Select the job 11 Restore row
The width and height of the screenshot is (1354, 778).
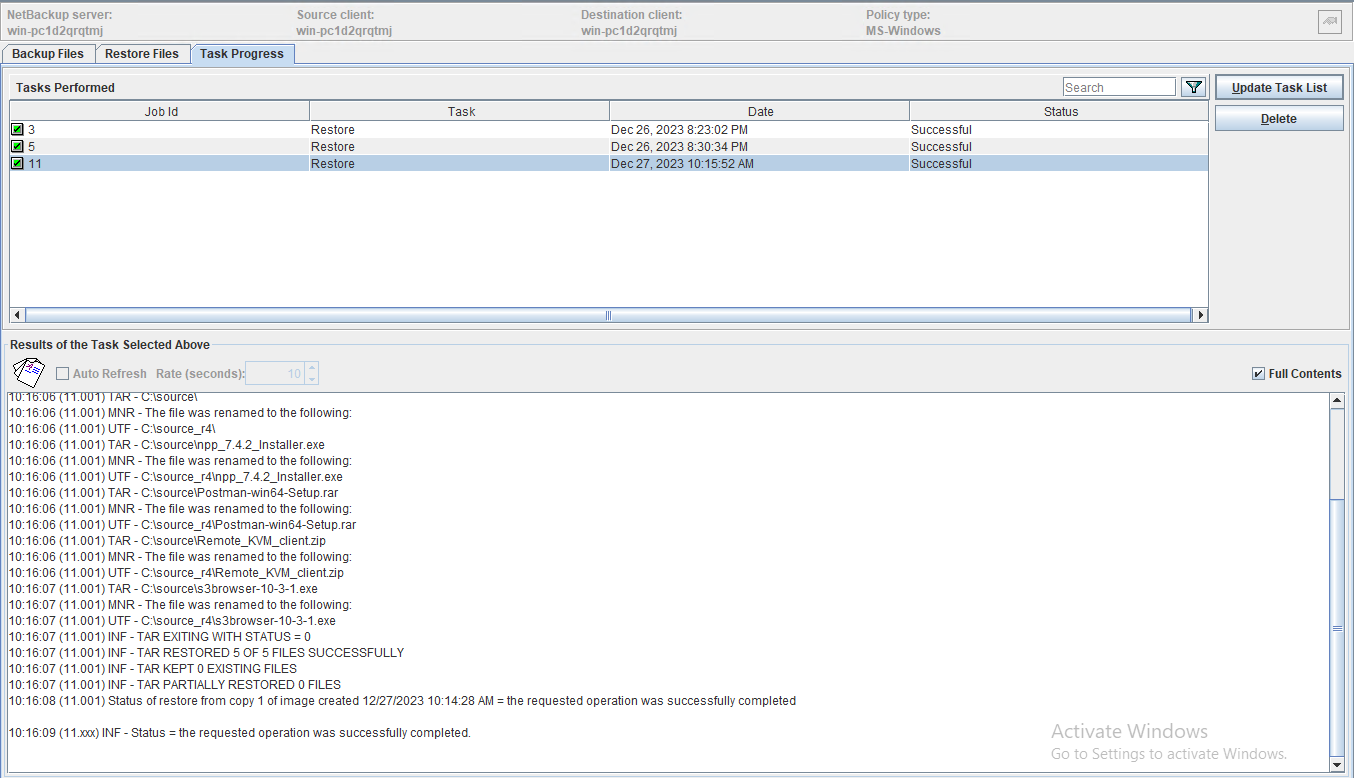pyautogui.click(x=609, y=164)
